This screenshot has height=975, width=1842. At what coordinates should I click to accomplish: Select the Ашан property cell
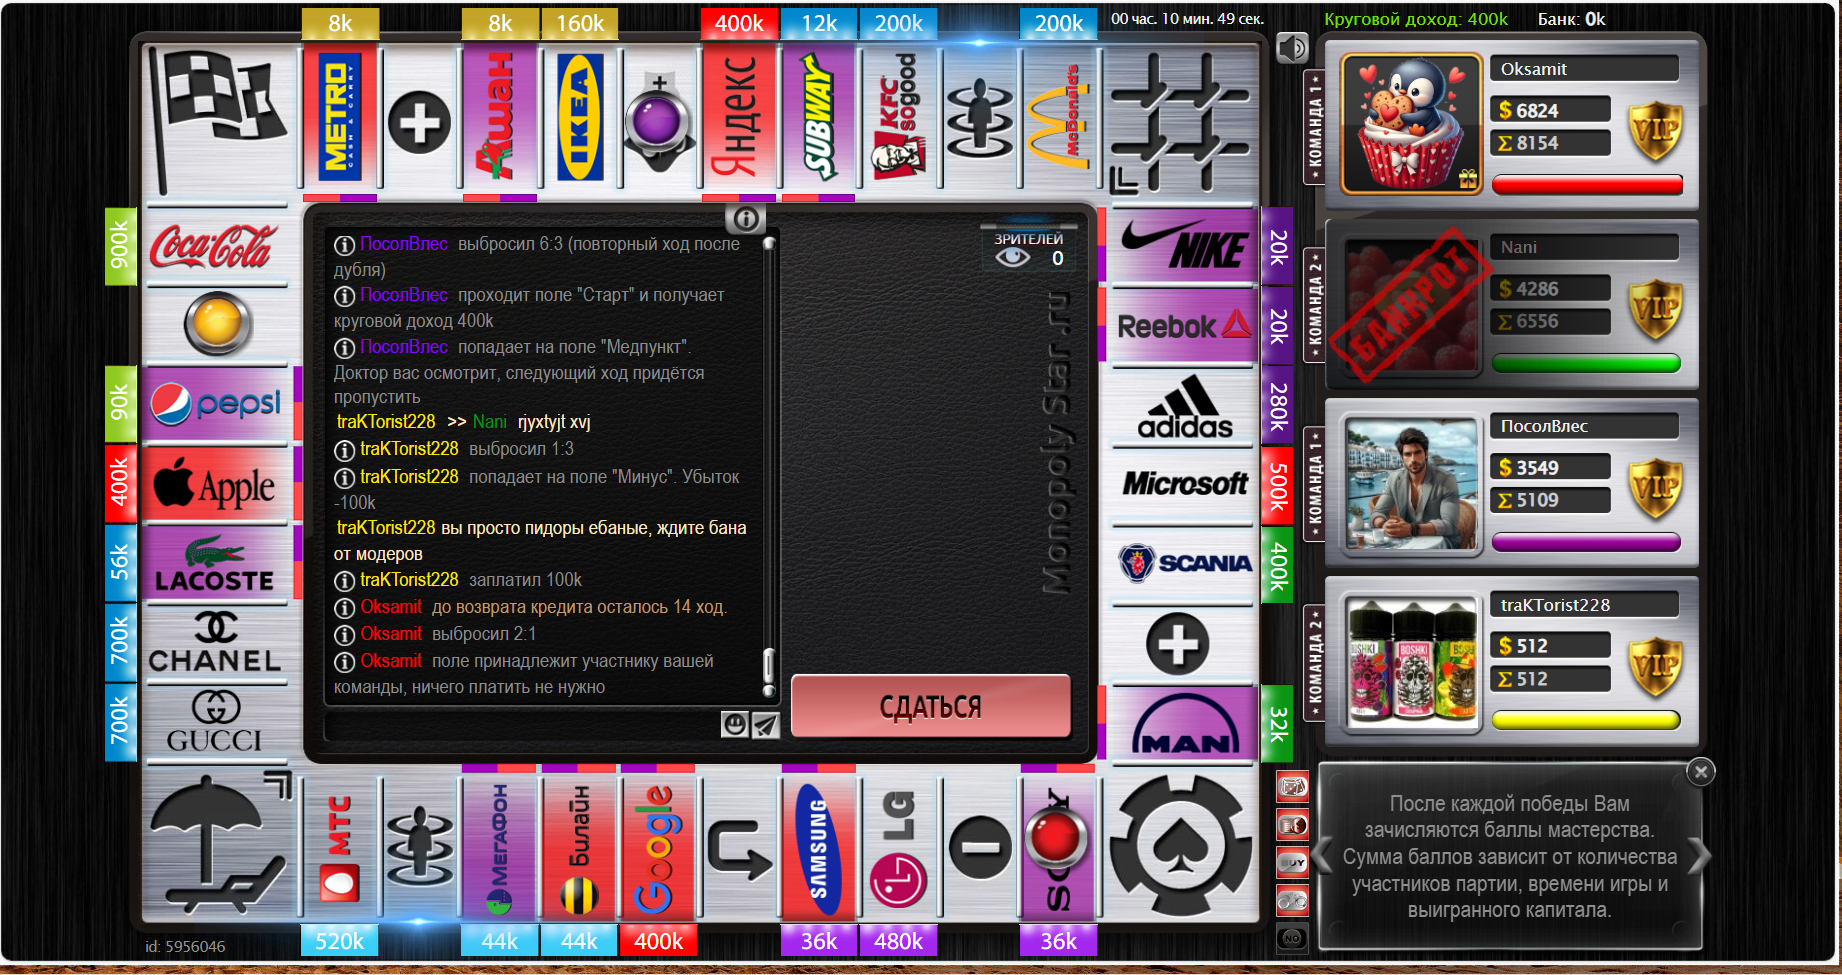tap(500, 118)
